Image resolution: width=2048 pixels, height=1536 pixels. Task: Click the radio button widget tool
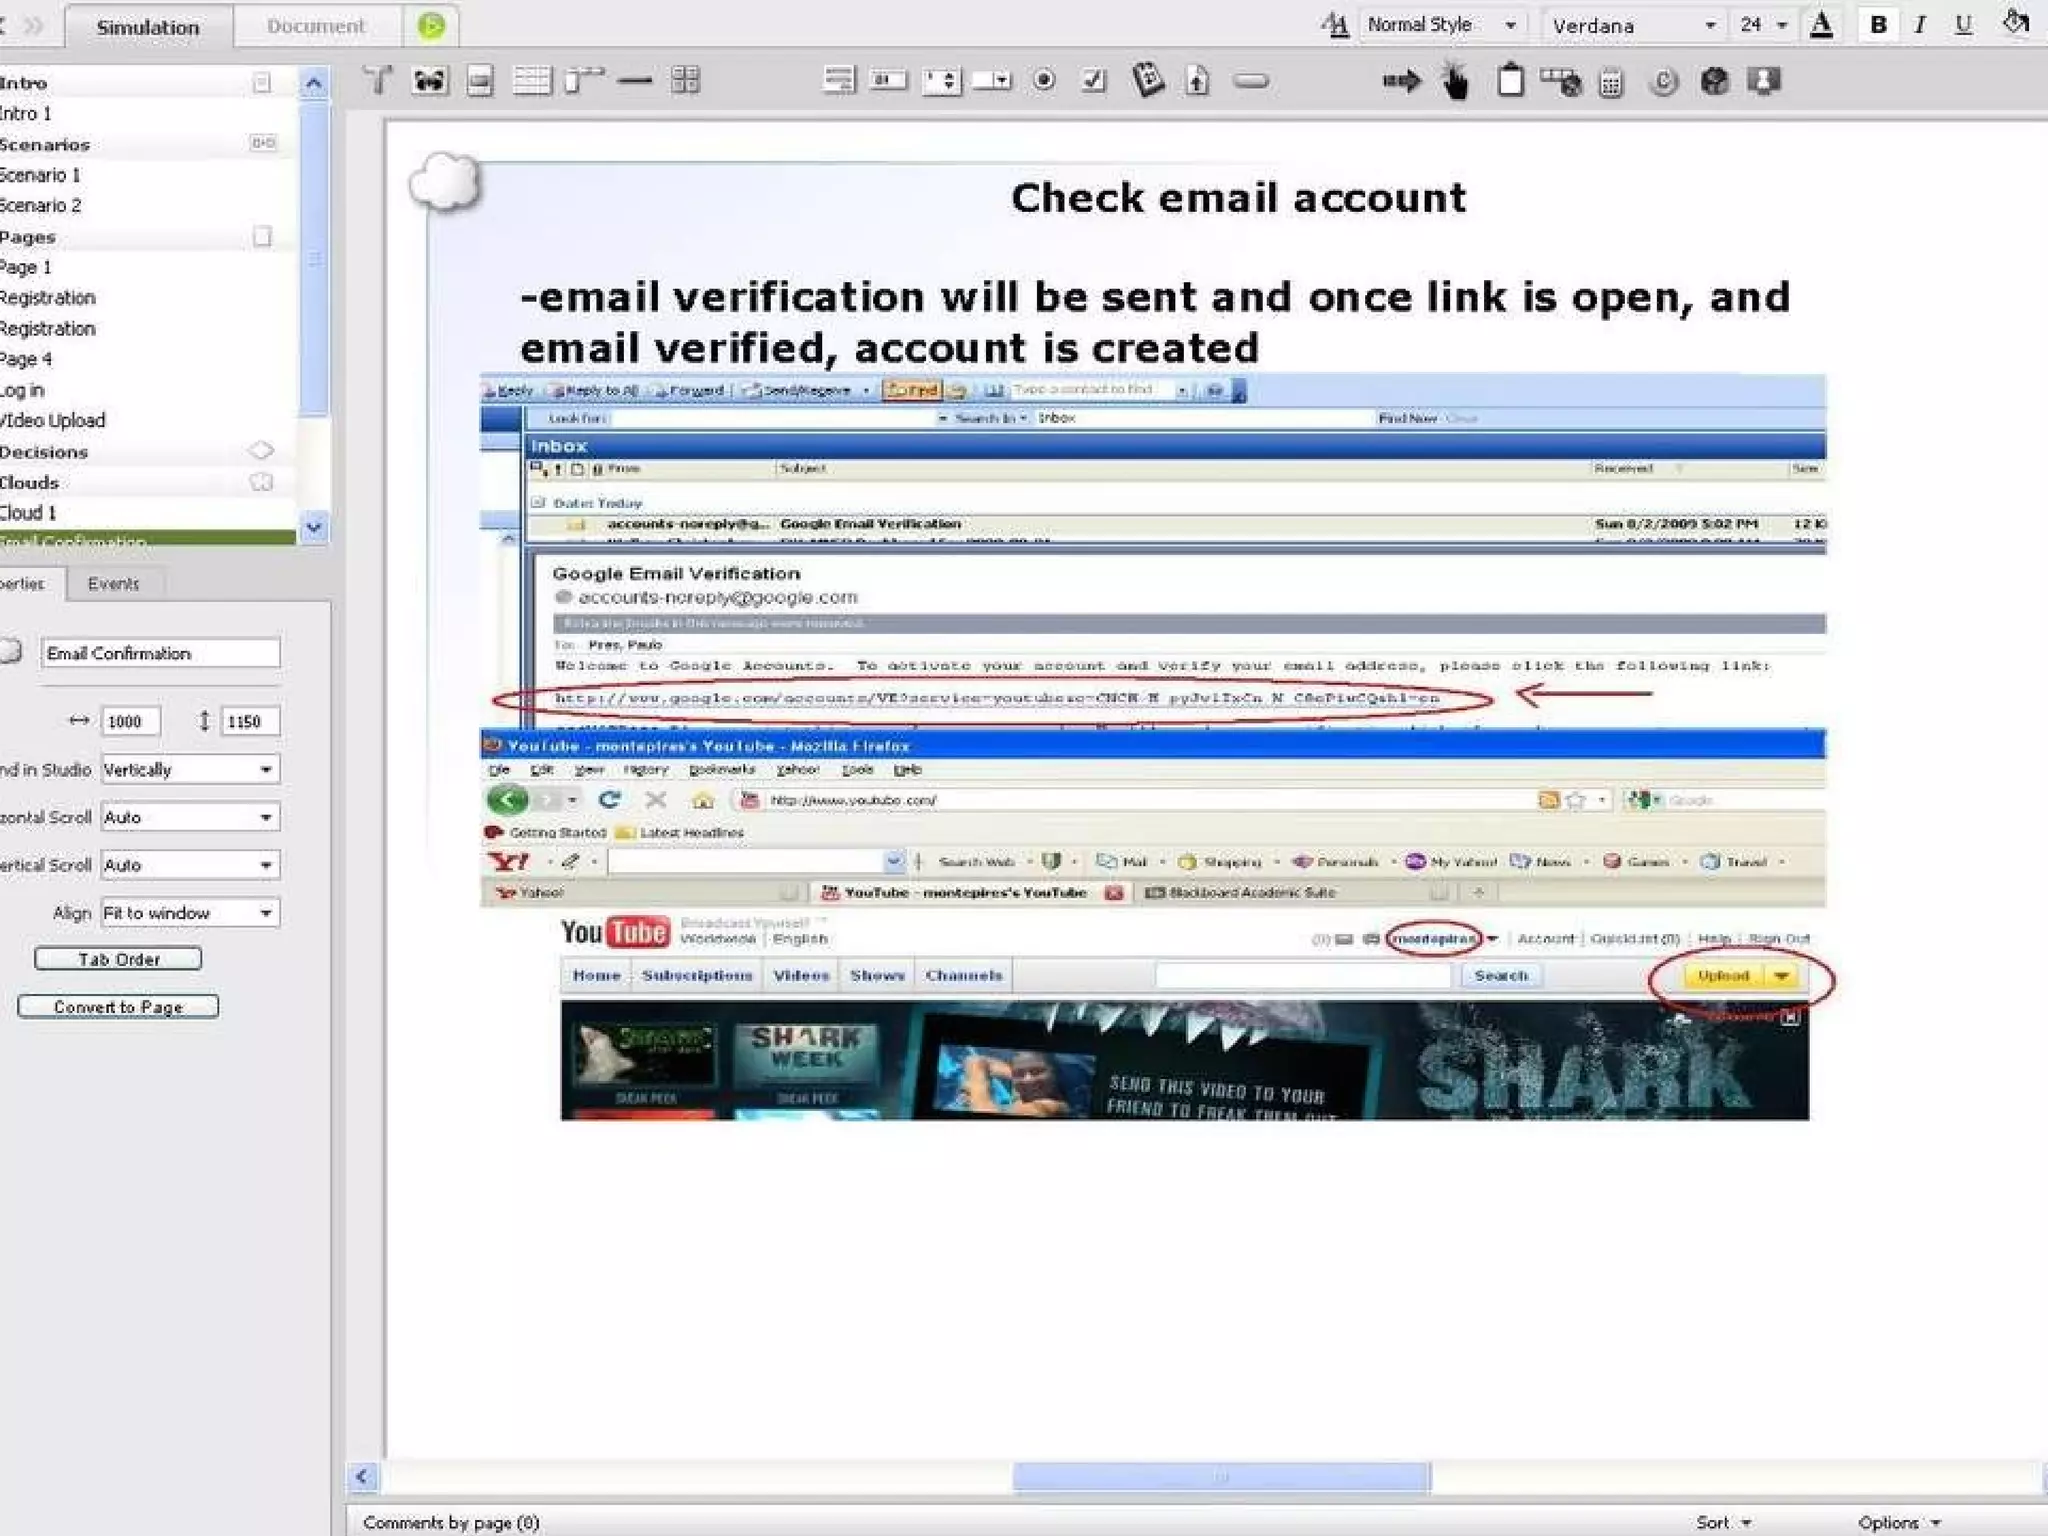click(1044, 80)
